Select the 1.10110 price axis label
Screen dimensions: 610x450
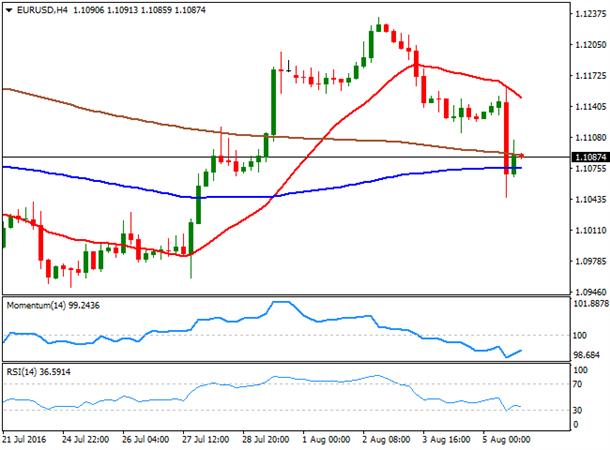(x=591, y=230)
